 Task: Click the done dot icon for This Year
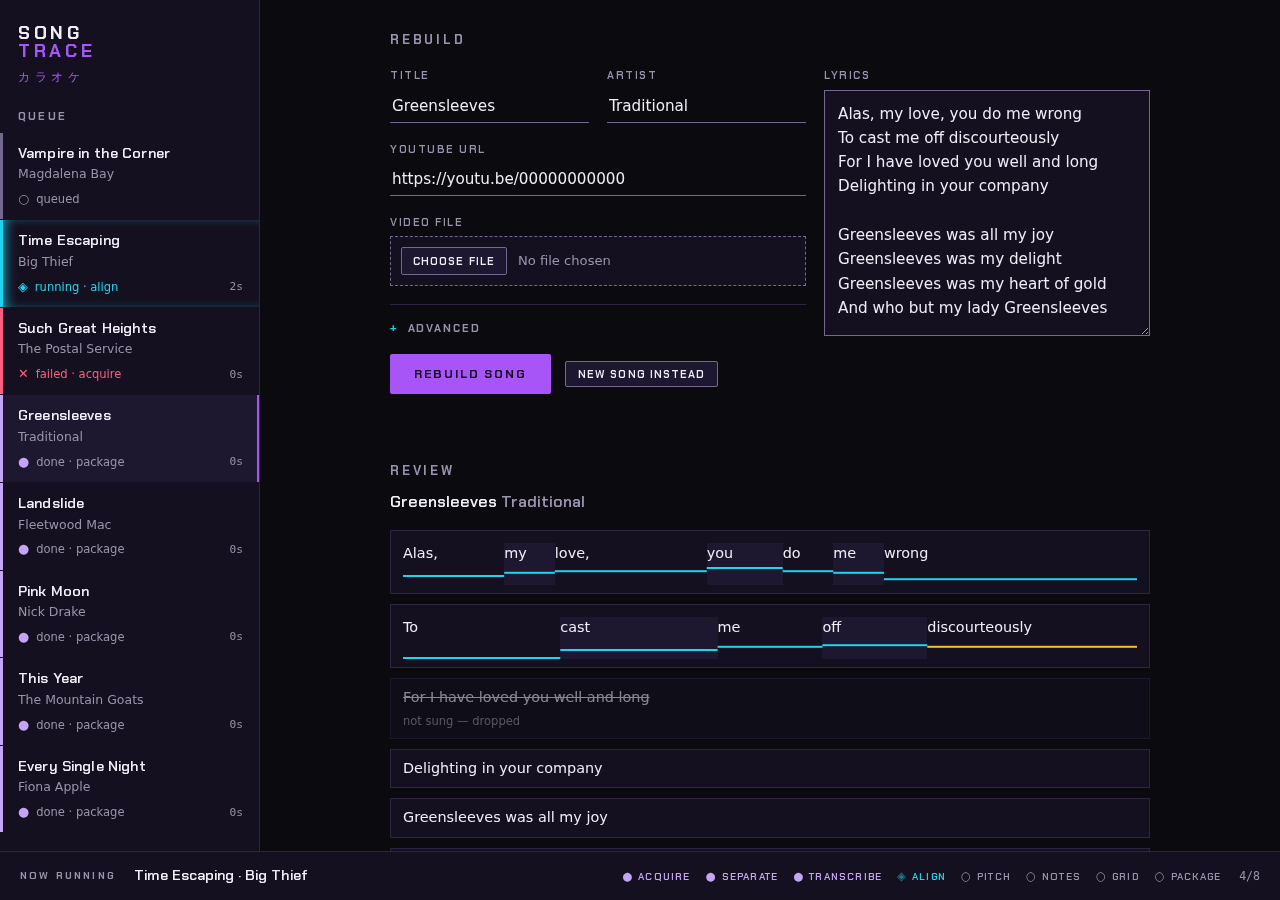24,725
